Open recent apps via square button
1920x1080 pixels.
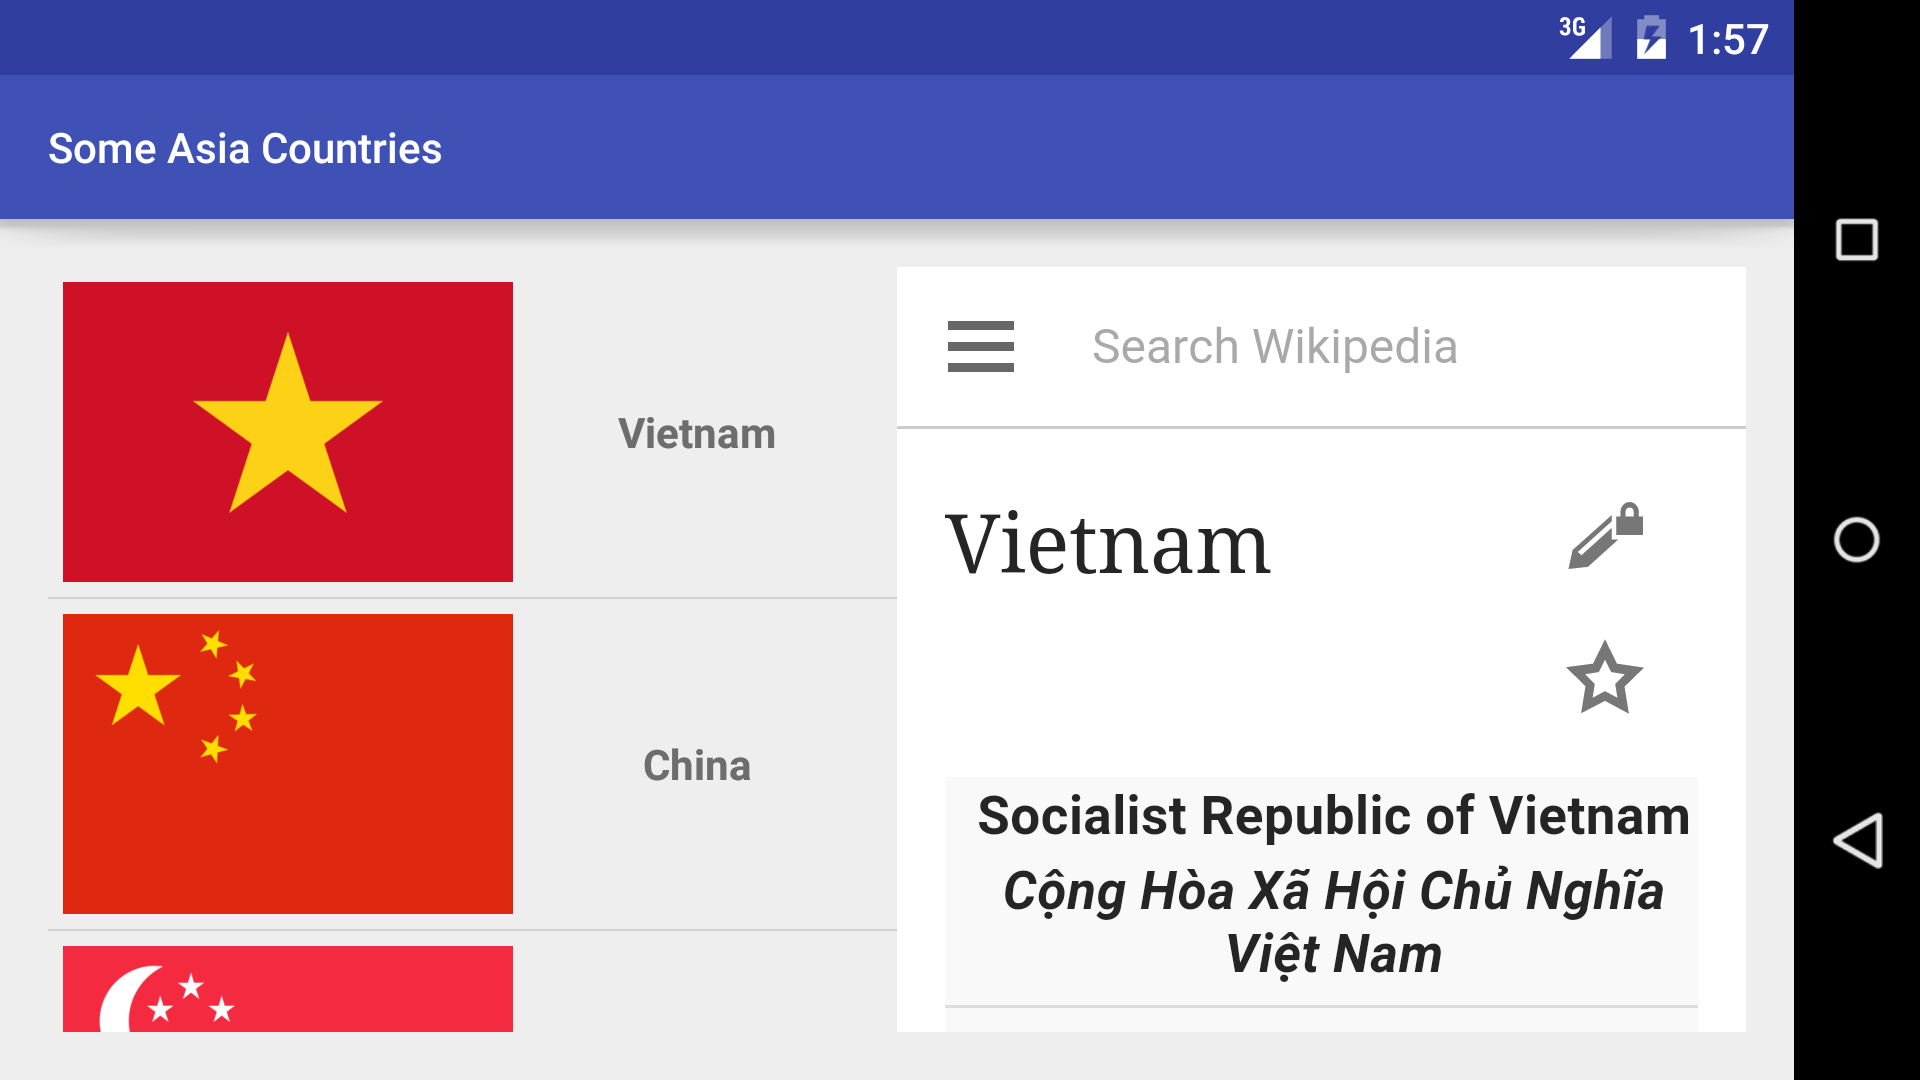click(x=1857, y=240)
